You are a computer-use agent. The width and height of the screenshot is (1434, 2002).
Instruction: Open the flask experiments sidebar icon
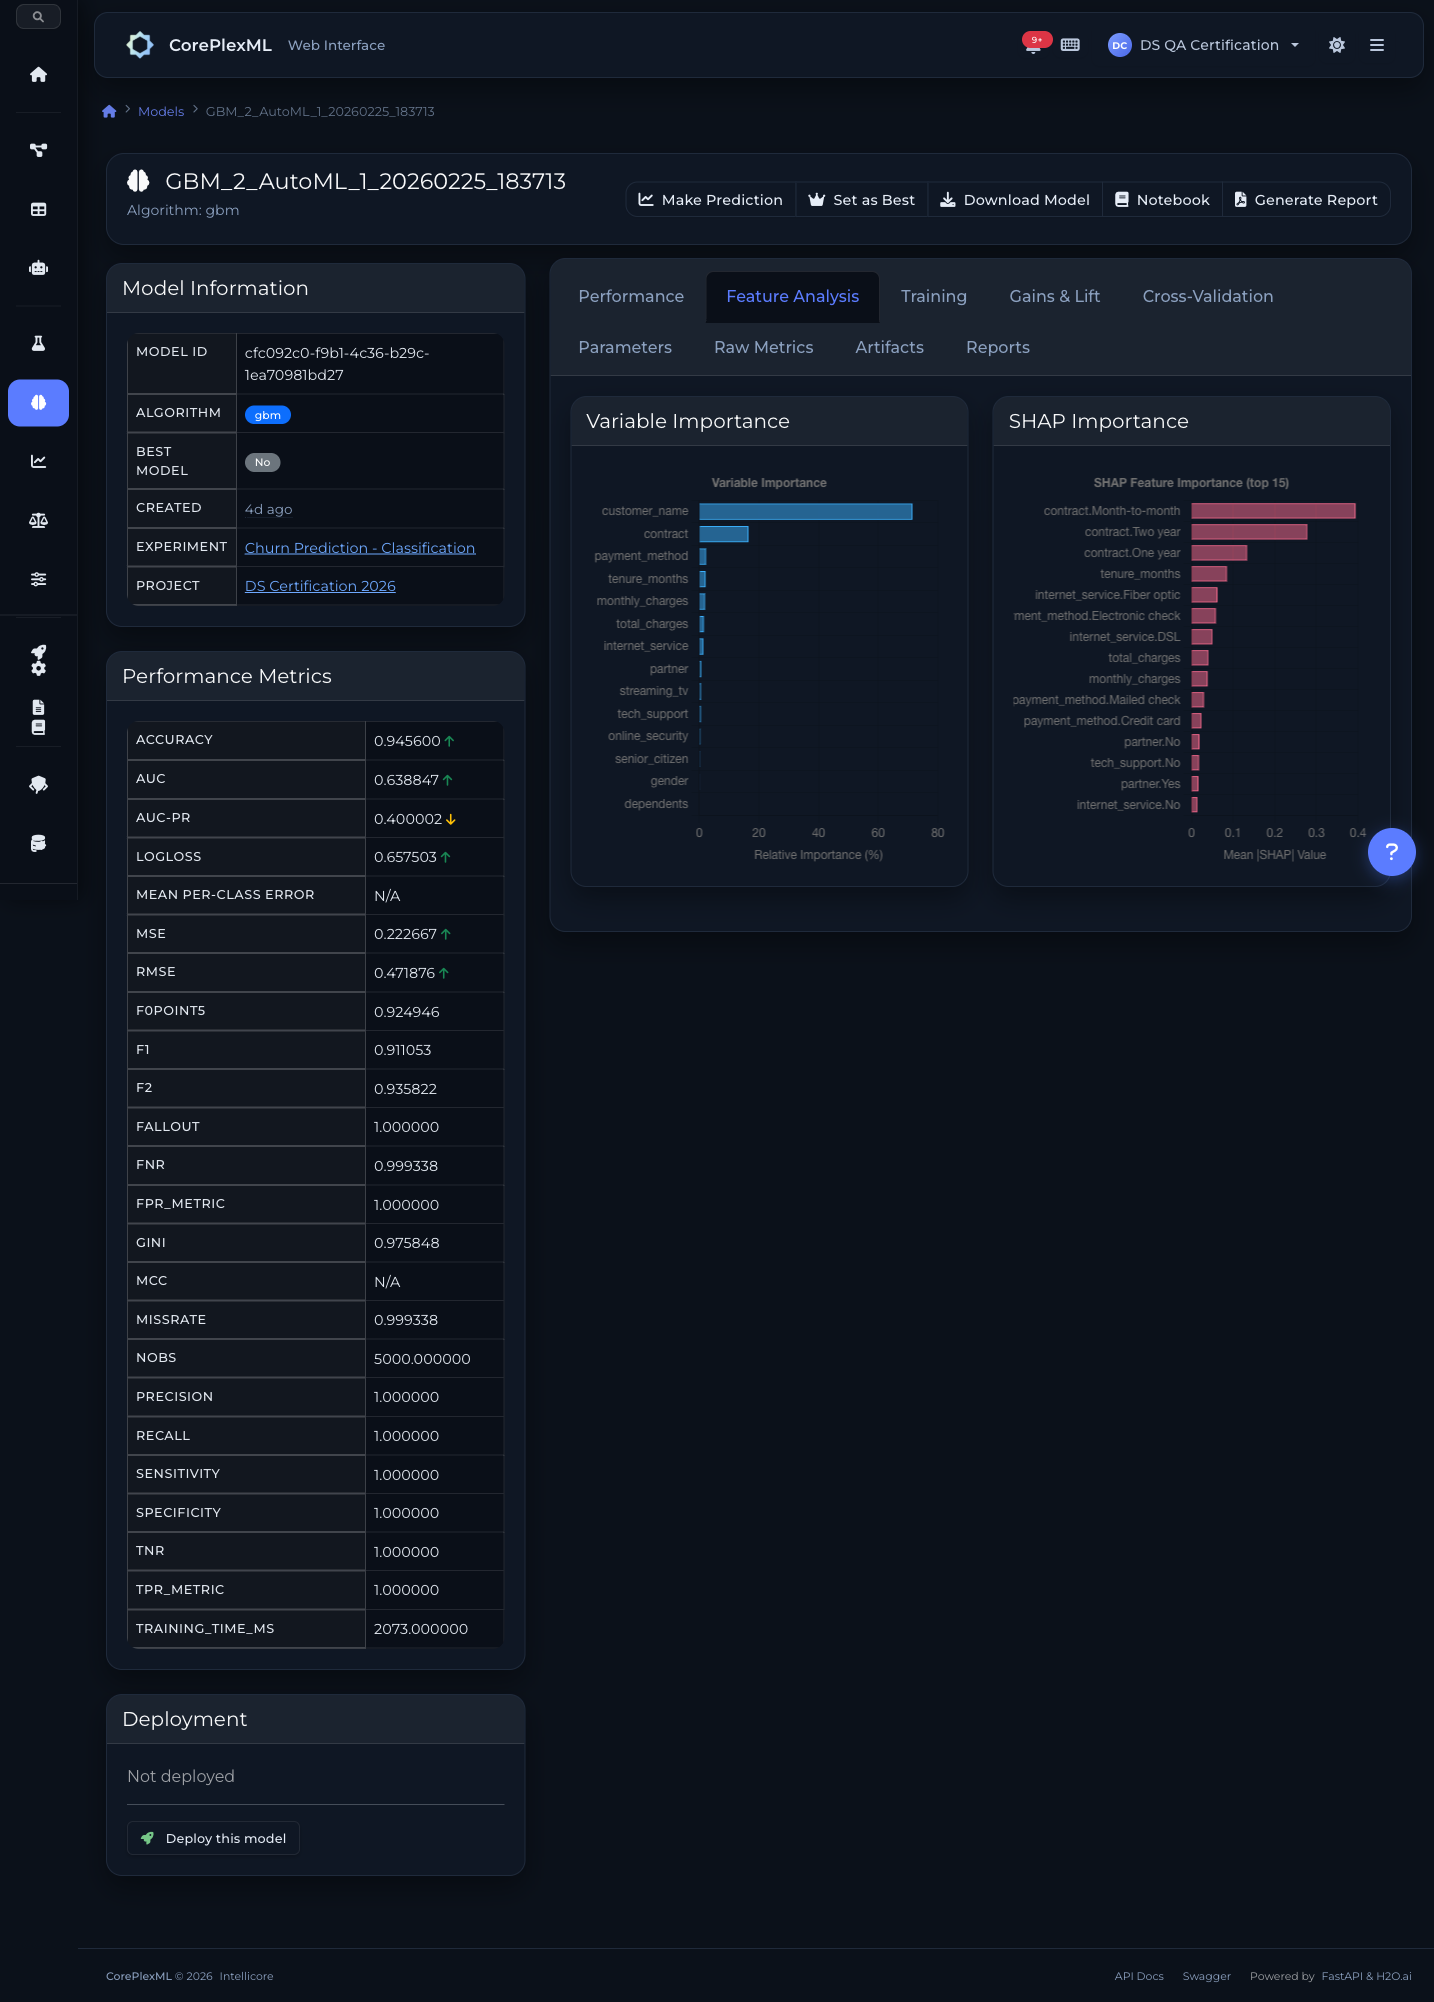38,344
